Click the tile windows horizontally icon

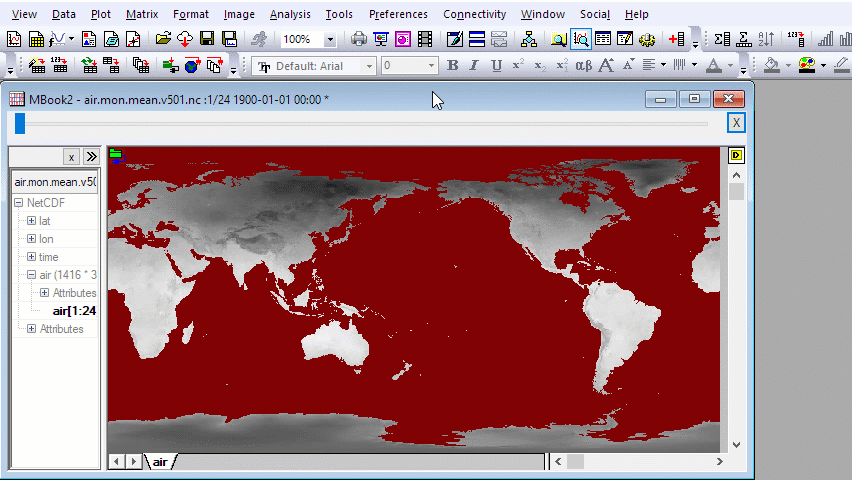coord(477,39)
